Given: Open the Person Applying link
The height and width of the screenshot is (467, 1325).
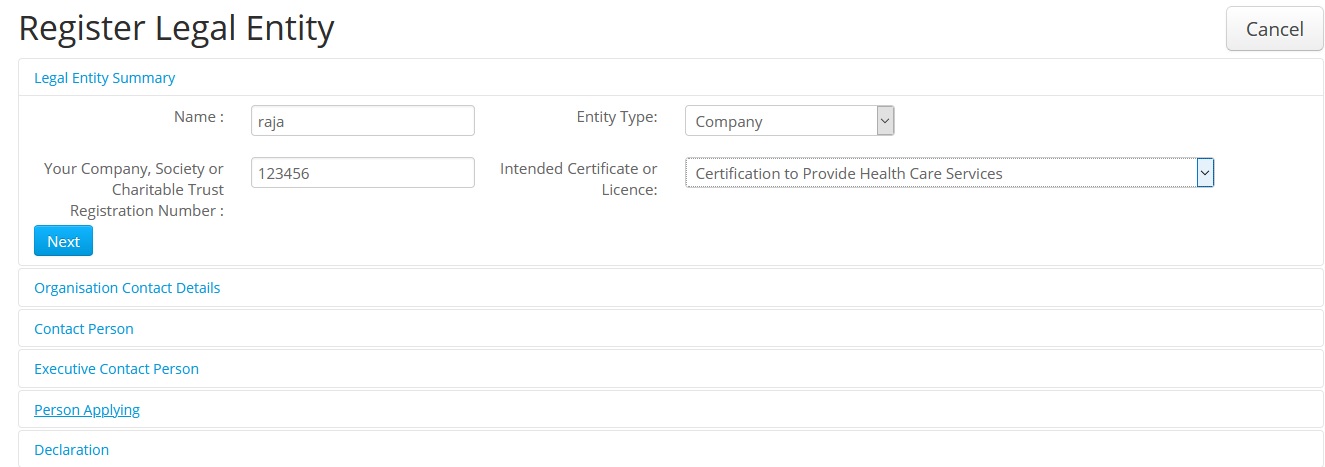Looking at the screenshot, I should point(87,410).
